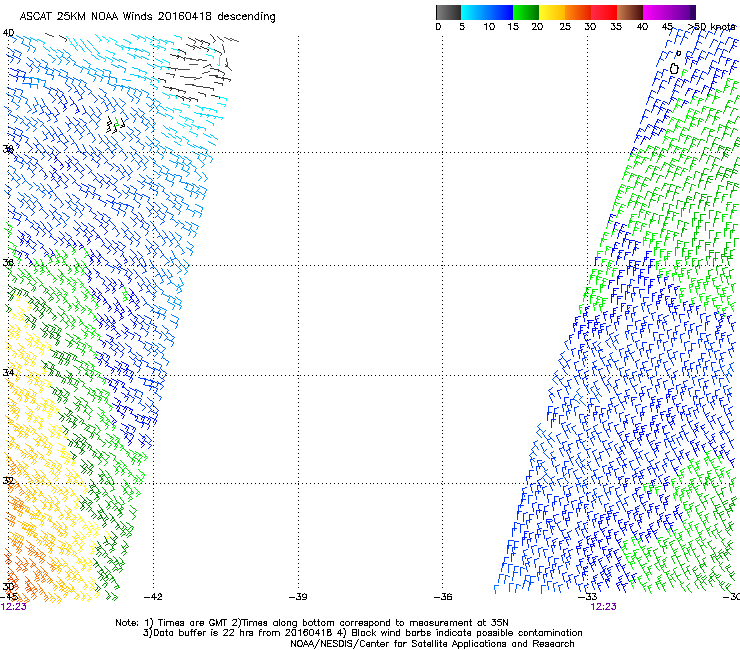This screenshot has height=650, width=740.
Task: Click the red 30-35 knots color band
Action: (604, 12)
